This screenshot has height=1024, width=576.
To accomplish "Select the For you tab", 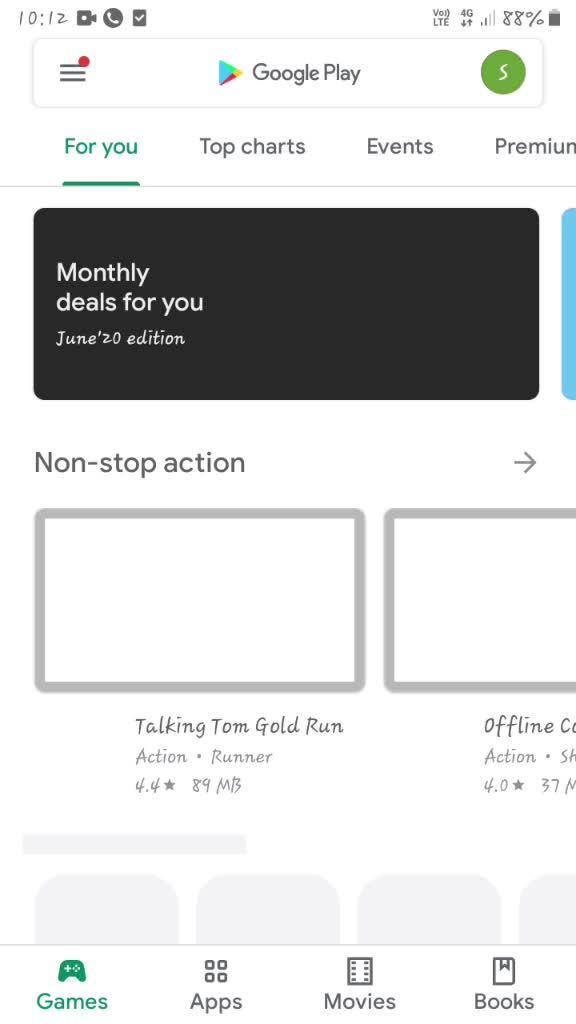I will 101,147.
